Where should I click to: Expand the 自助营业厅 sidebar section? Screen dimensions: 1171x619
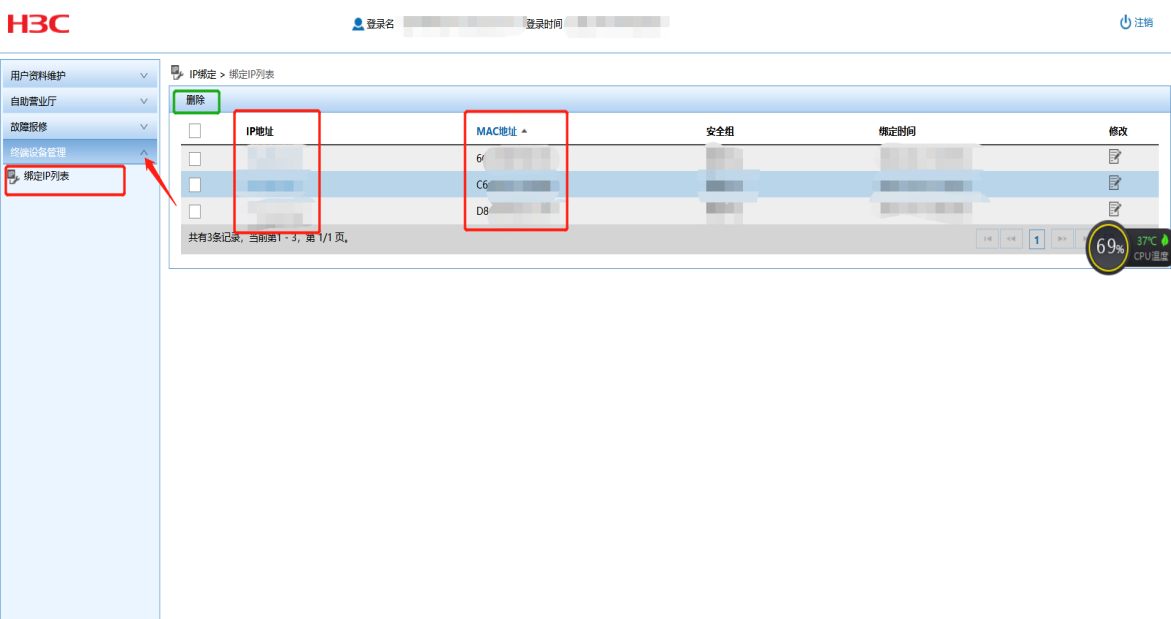pos(79,101)
